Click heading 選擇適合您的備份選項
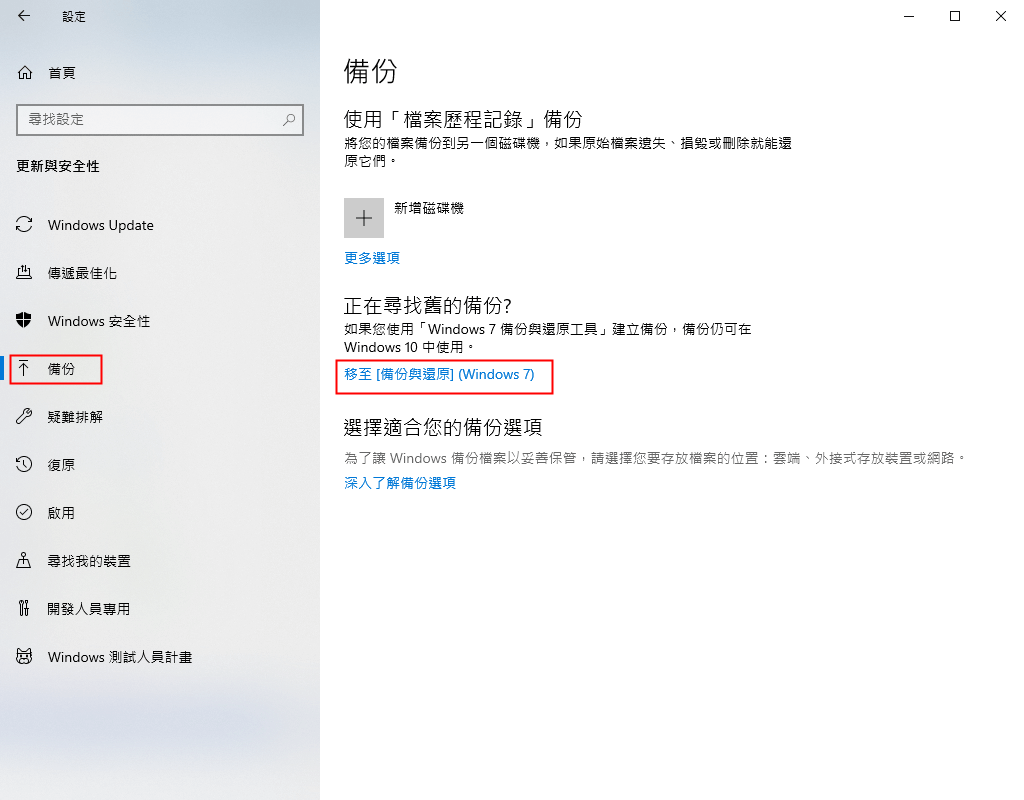This screenshot has width=1024, height=800. point(443,427)
